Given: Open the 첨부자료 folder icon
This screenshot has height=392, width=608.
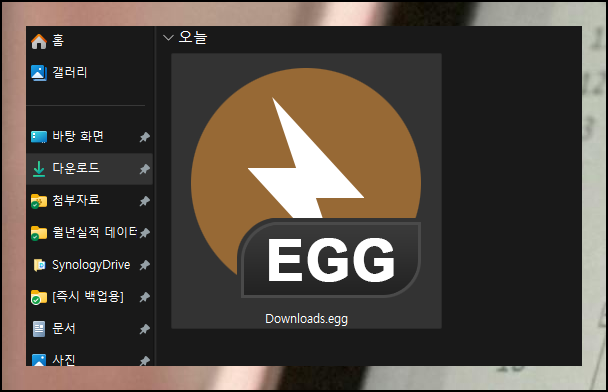Looking at the screenshot, I should [39, 201].
